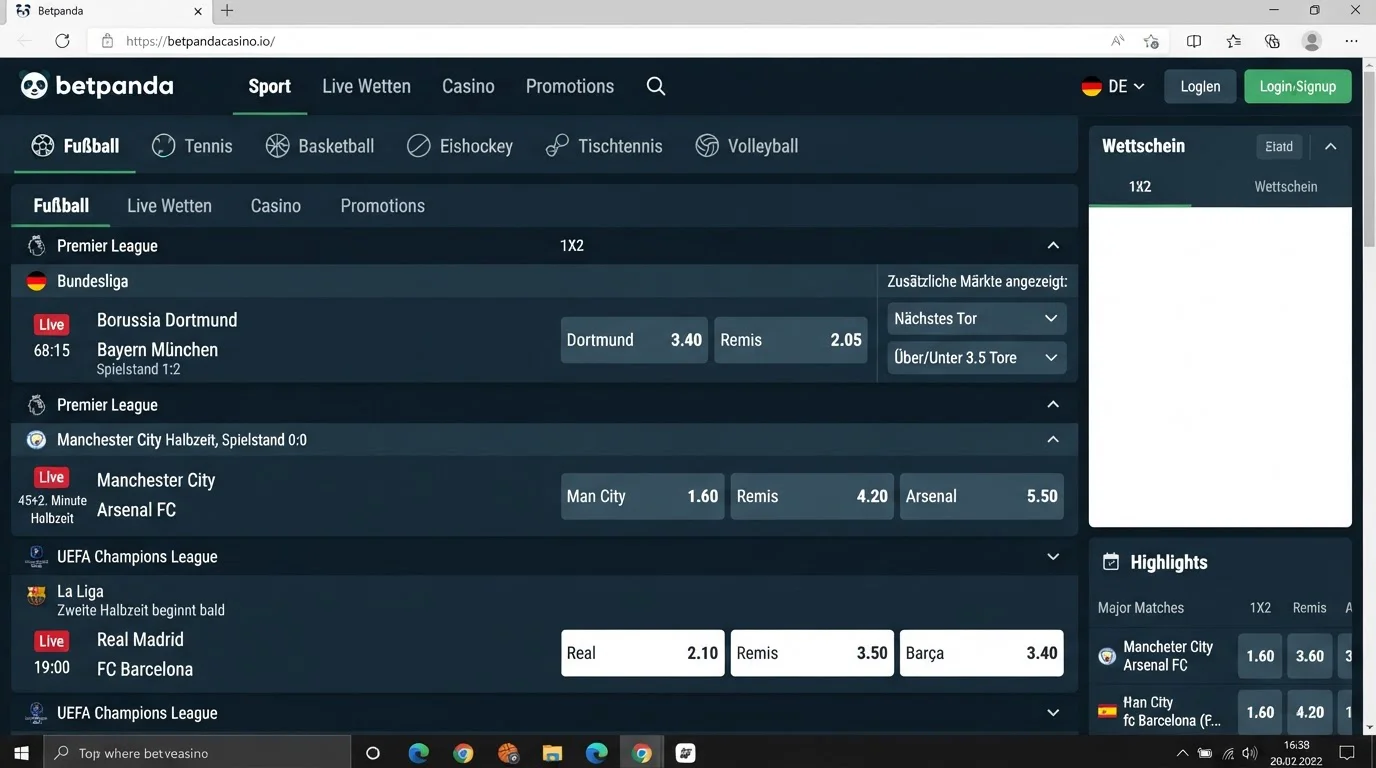Select Barça odds 3.40

[982, 653]
